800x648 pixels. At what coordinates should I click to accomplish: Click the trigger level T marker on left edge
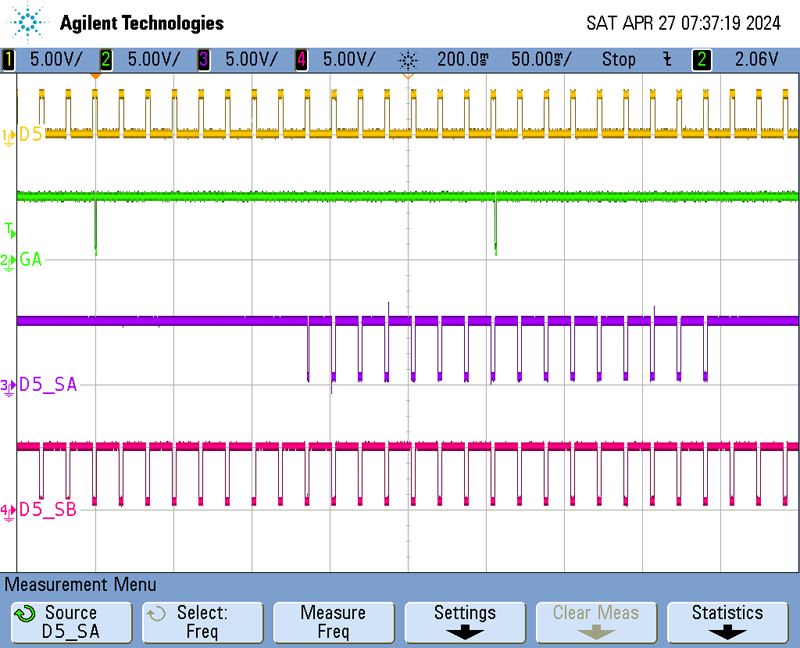point(9,230)
